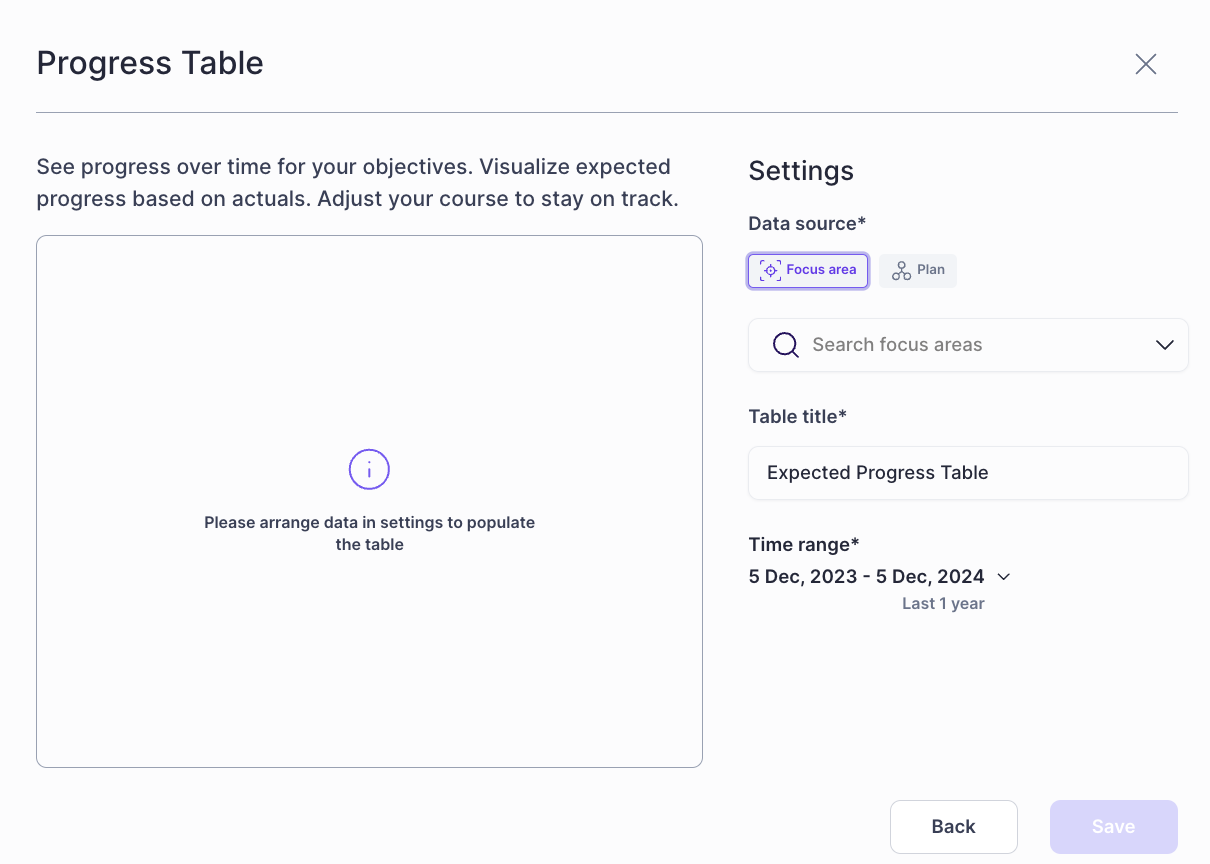Click the Time range dropdown arrow icon
The height and width of the screenshot is (864, 1210).
[1003, 576]
